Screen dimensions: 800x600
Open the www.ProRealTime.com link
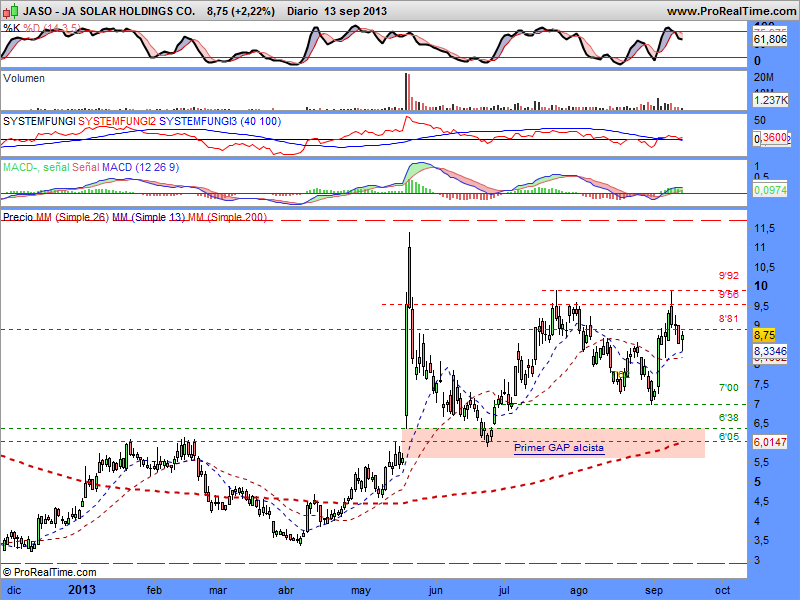click(732, 11)
